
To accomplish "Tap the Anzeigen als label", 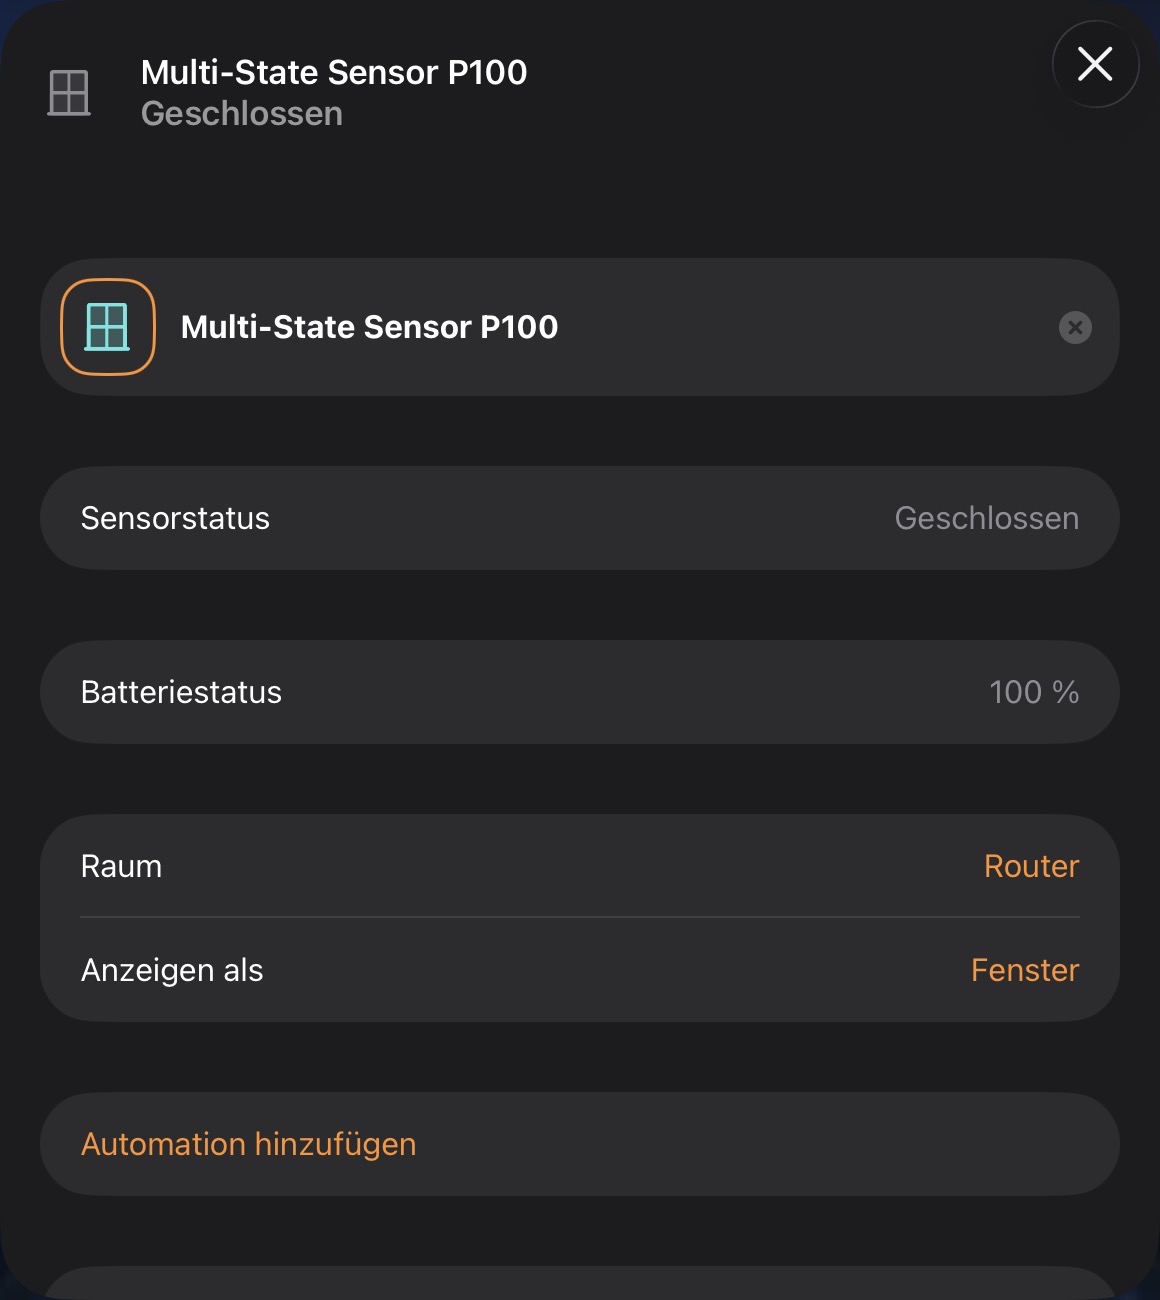I will click(x=172, y=970).
